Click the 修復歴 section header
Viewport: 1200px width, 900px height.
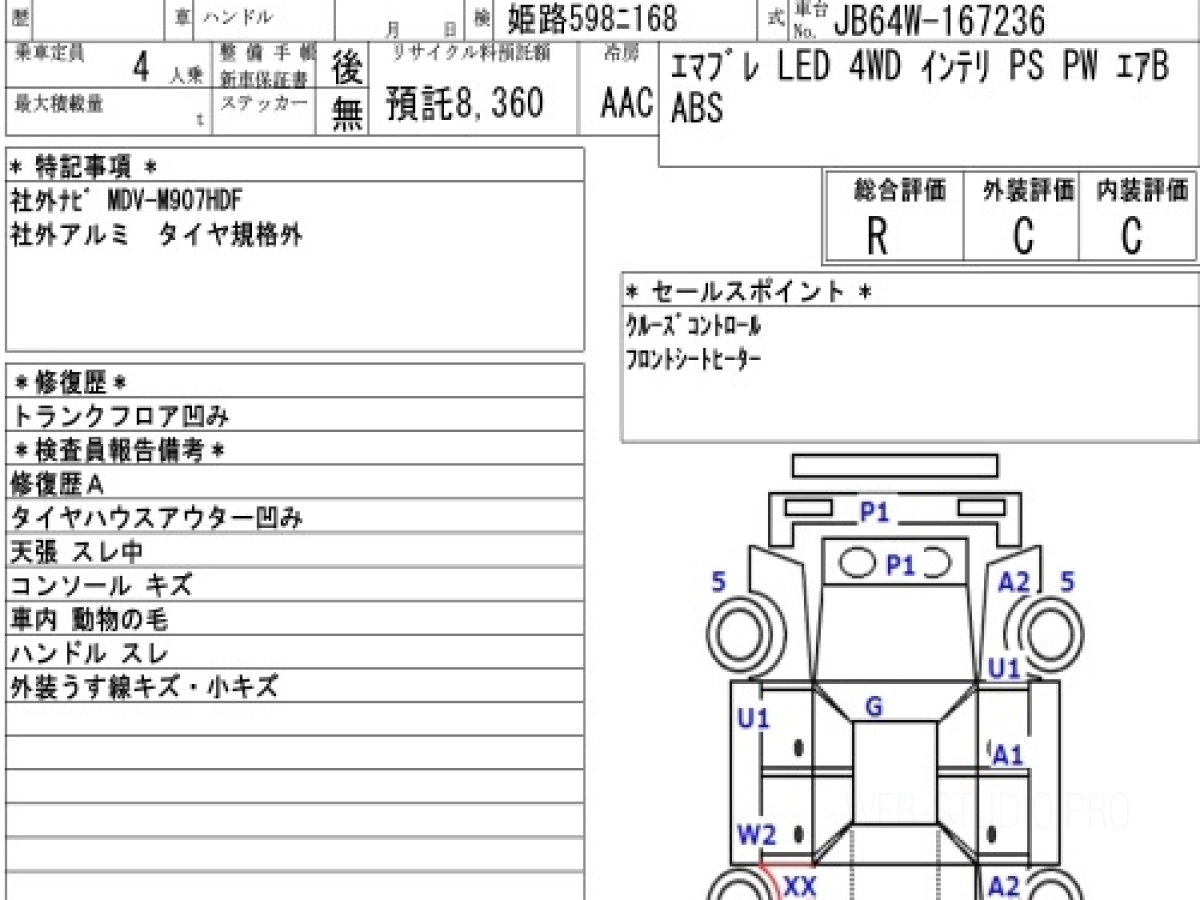[x=69, y=382]
